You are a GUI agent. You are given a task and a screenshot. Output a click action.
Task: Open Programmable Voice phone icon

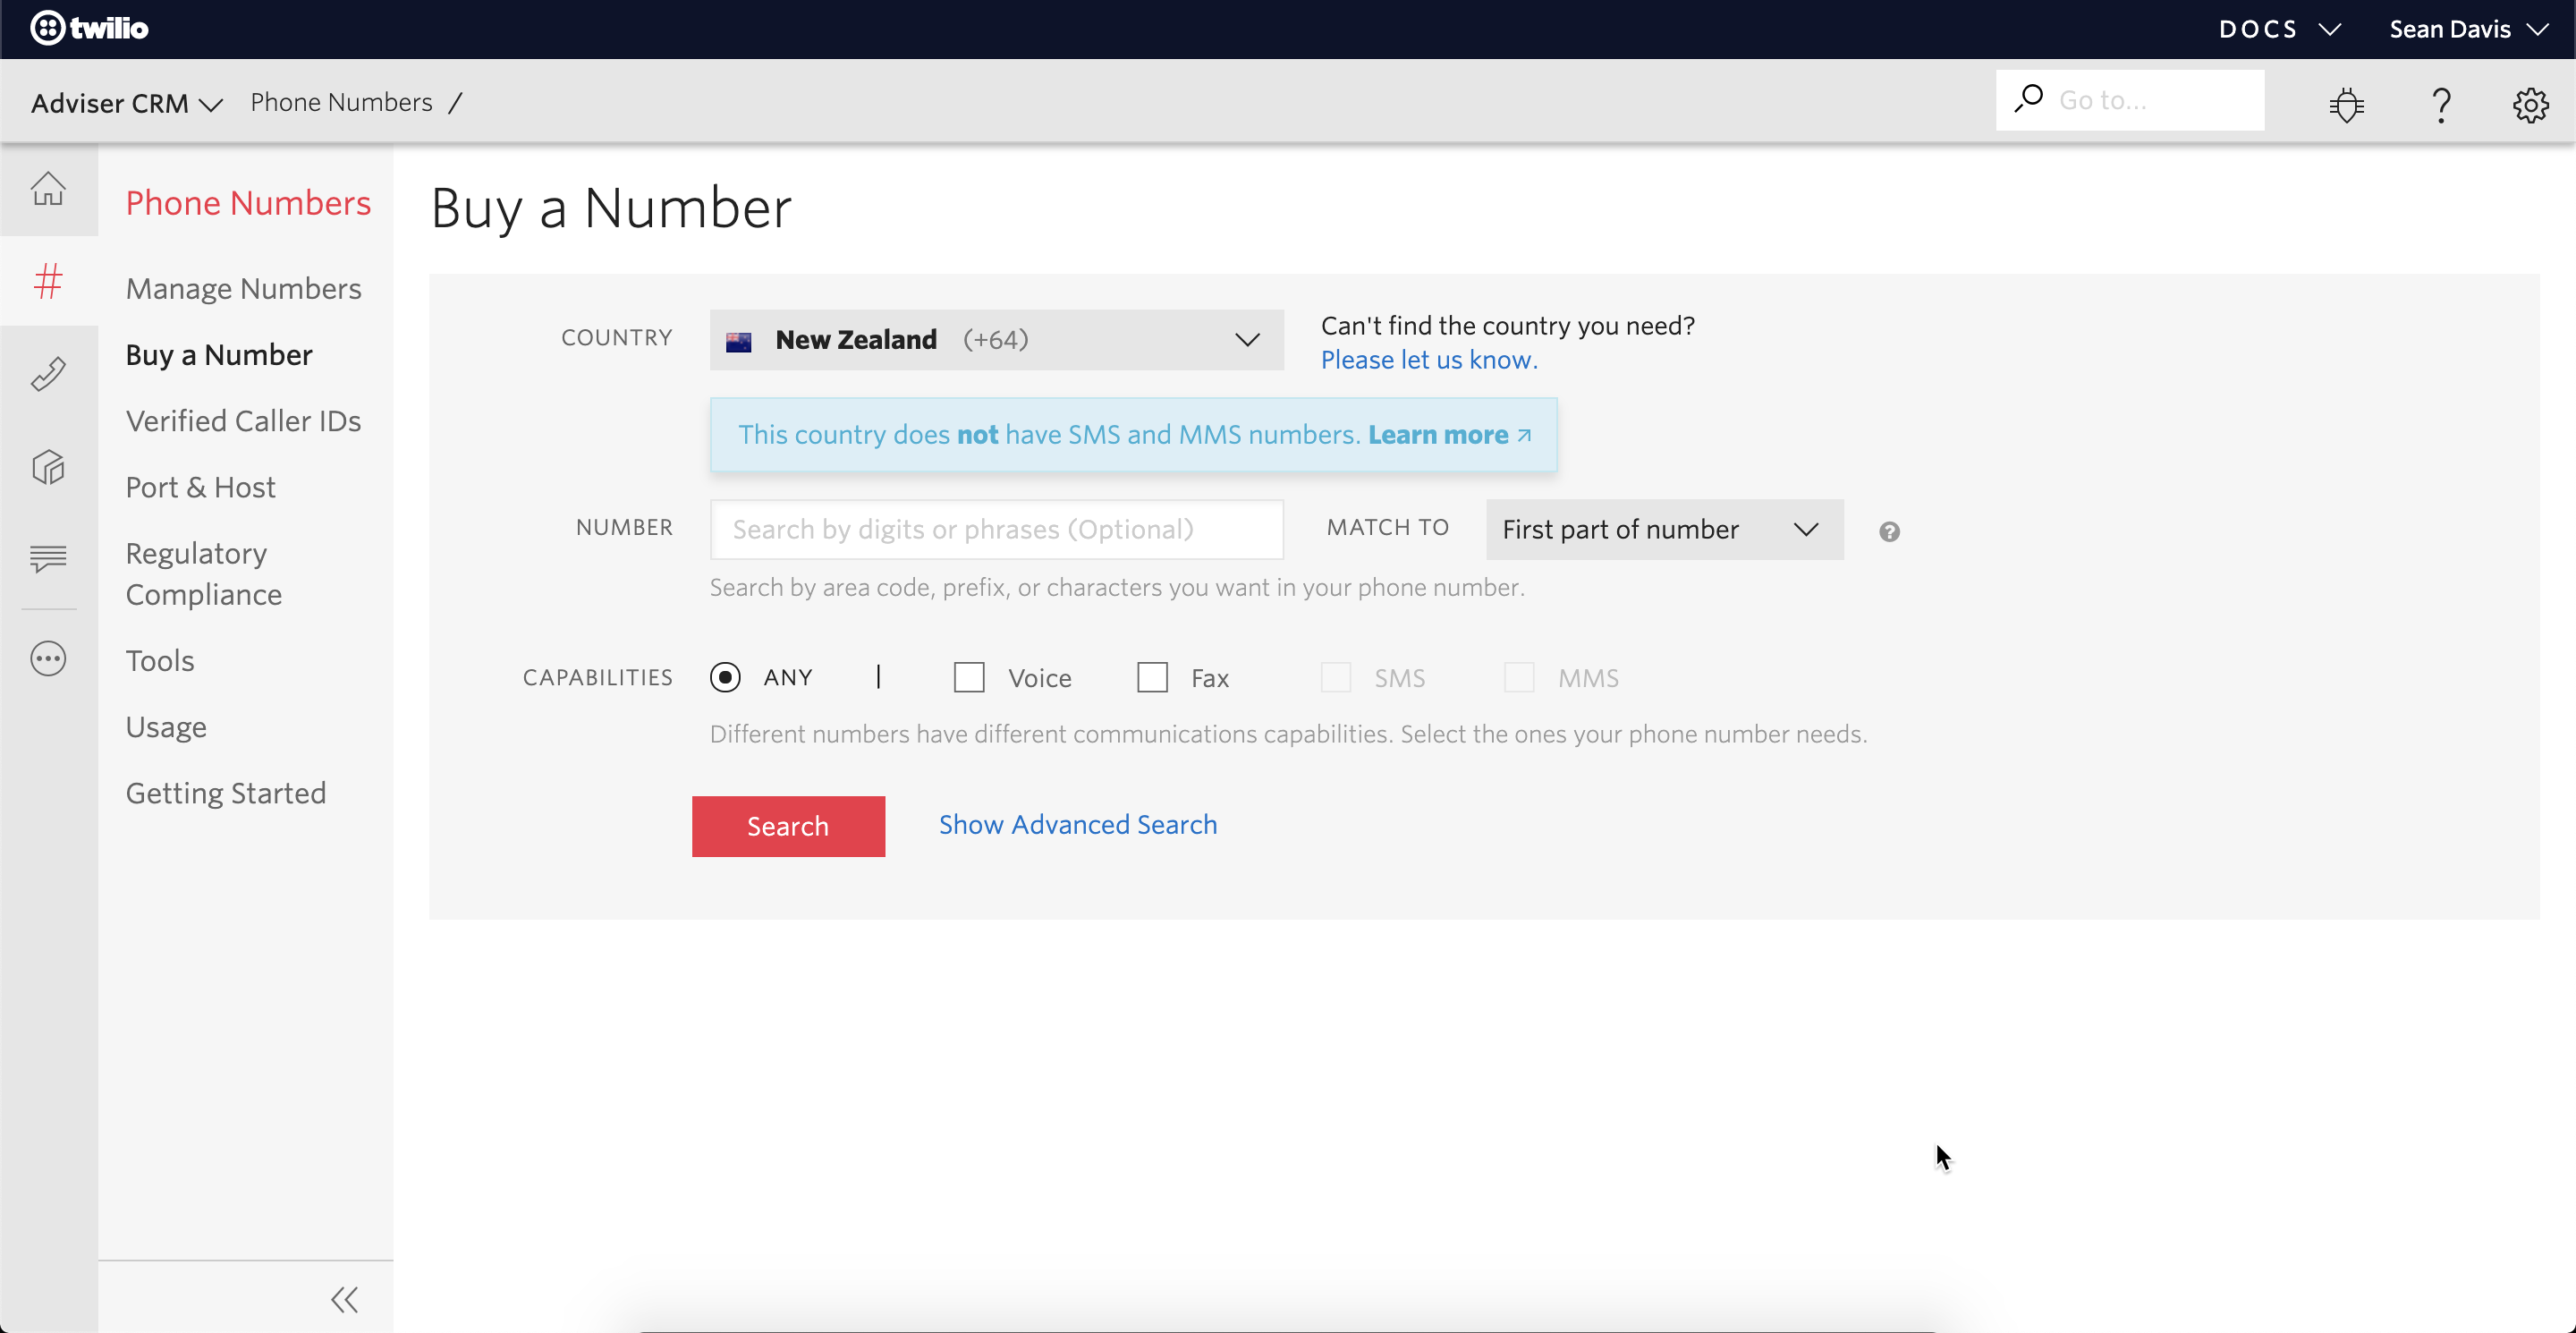tap(48, 374)
